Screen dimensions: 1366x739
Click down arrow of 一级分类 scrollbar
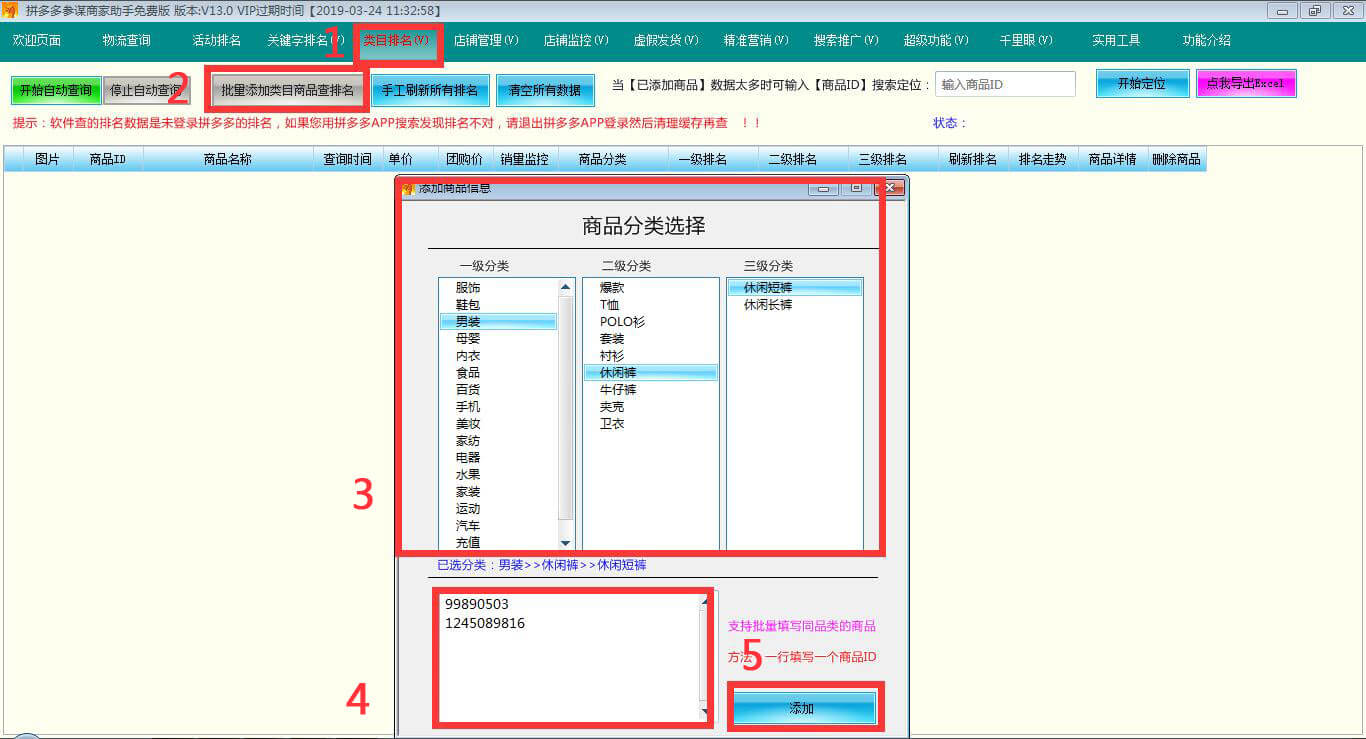pyautogui.click(x=566, y=543)
